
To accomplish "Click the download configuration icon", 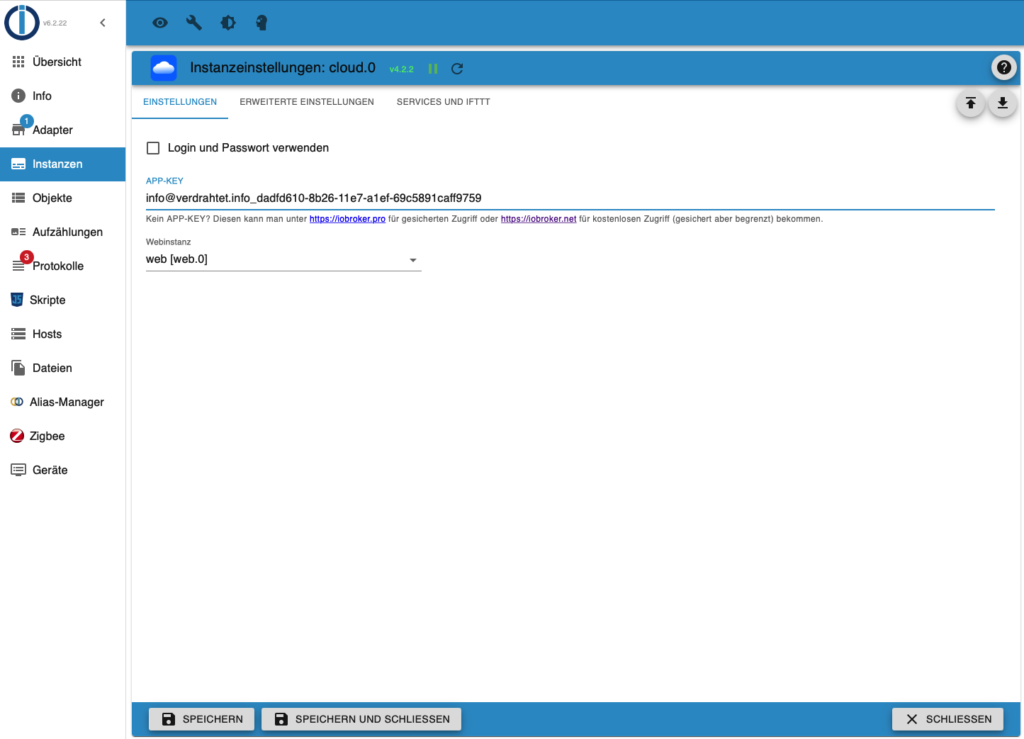I will (1002, 103).
